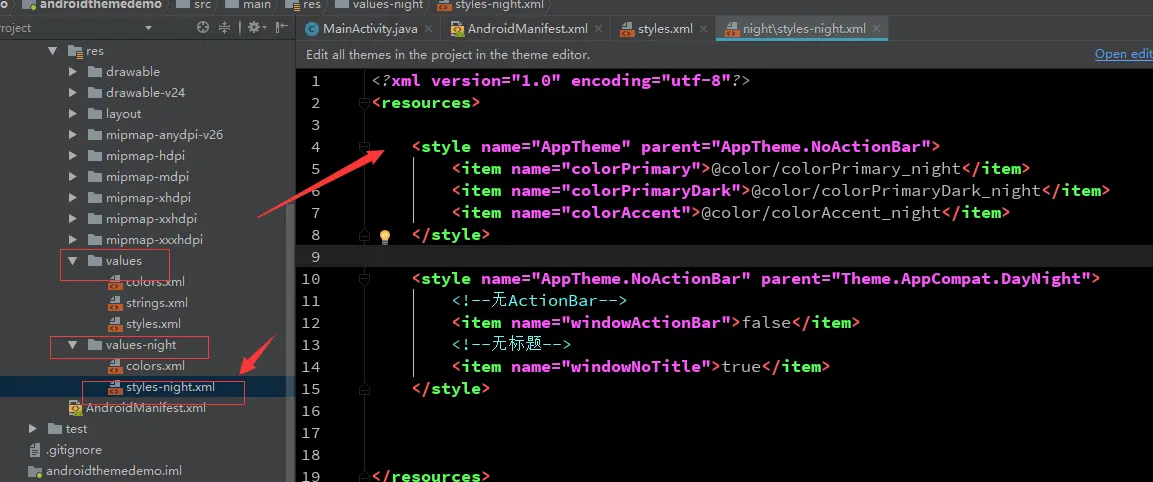Open the Project view dropdown

pyautogui.click(x=149, y=28)
